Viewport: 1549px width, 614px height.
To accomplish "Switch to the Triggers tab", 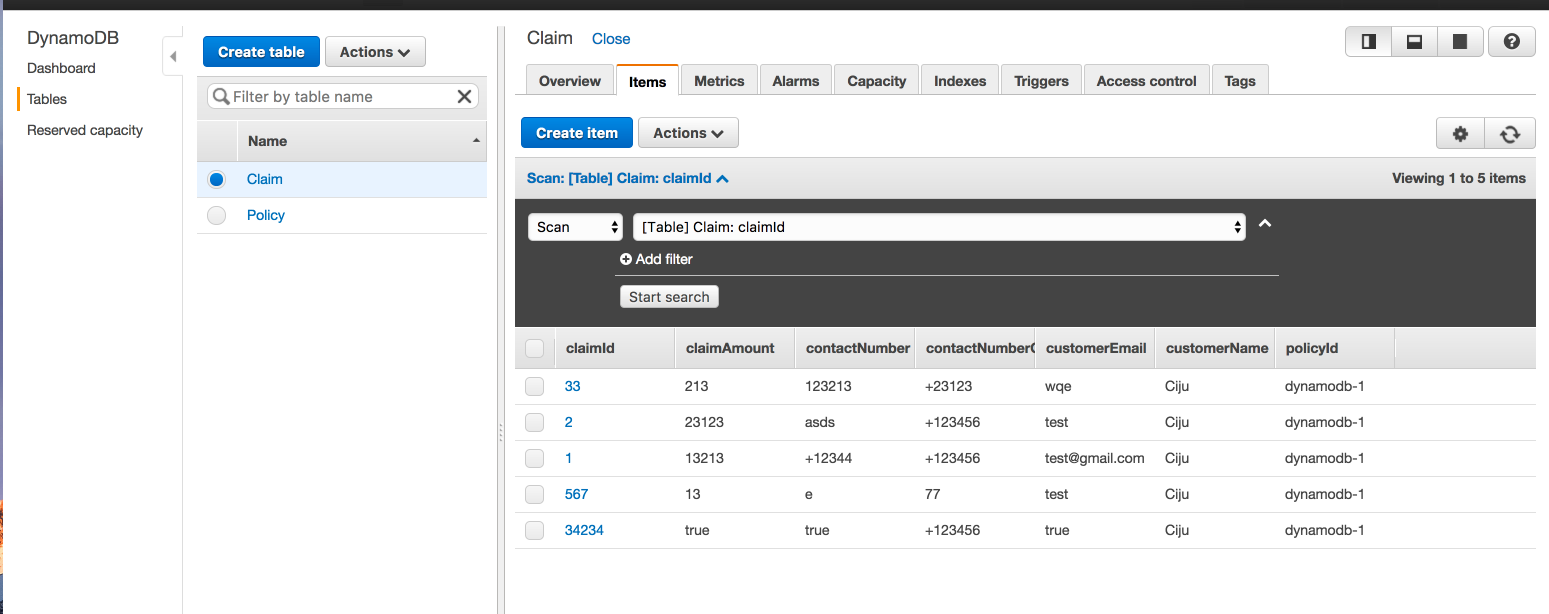I will pyautogui.click(x=1041, y=81).
